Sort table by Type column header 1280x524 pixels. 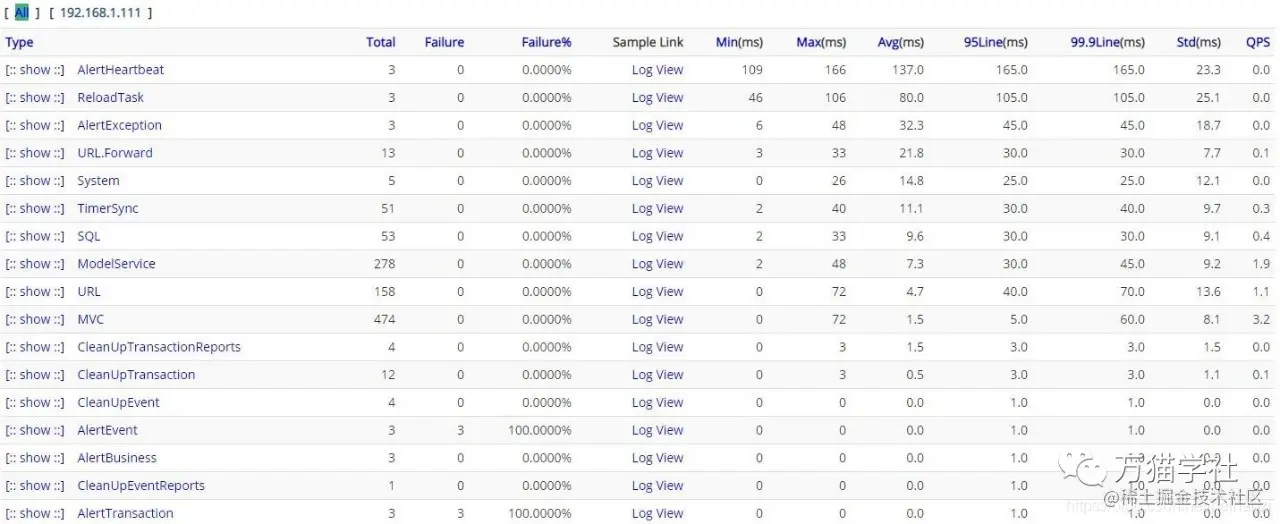point(19,42)
